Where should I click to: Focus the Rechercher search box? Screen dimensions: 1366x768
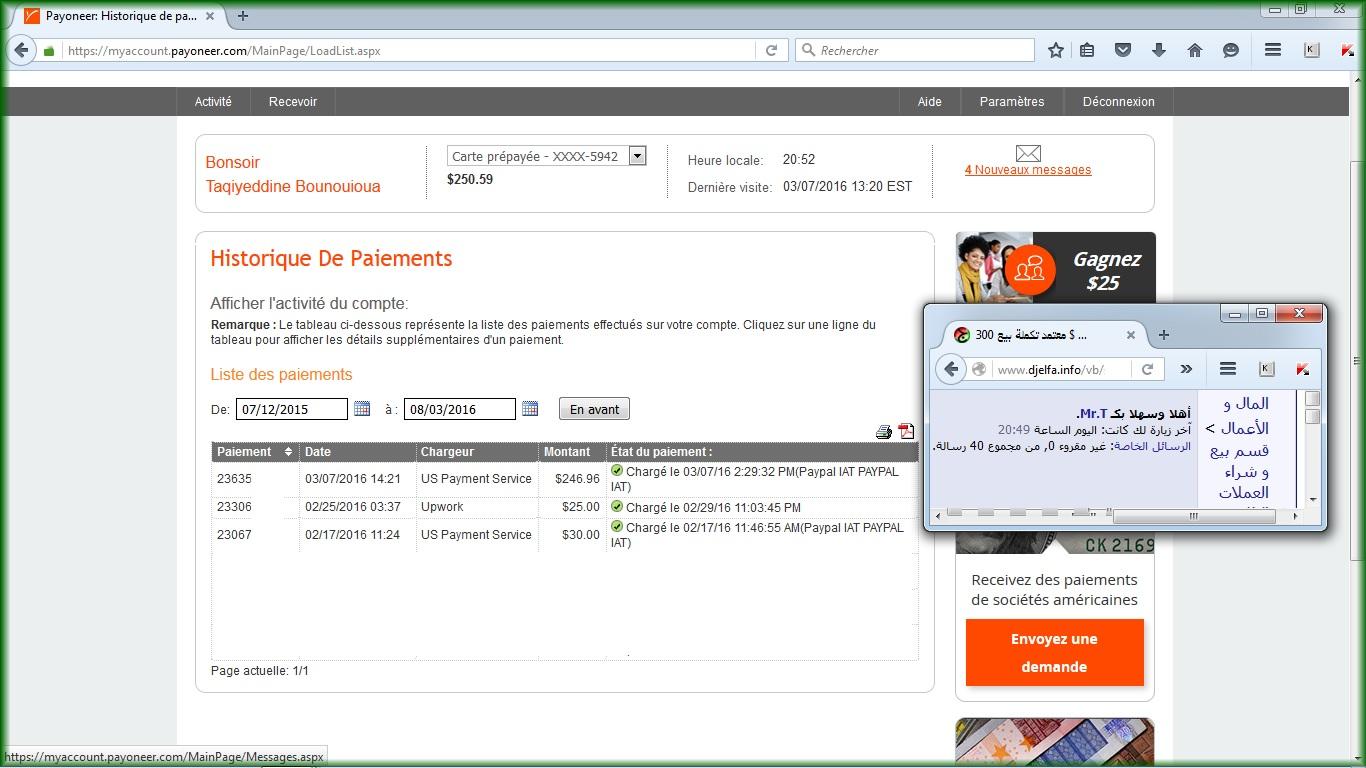(915, 50)
